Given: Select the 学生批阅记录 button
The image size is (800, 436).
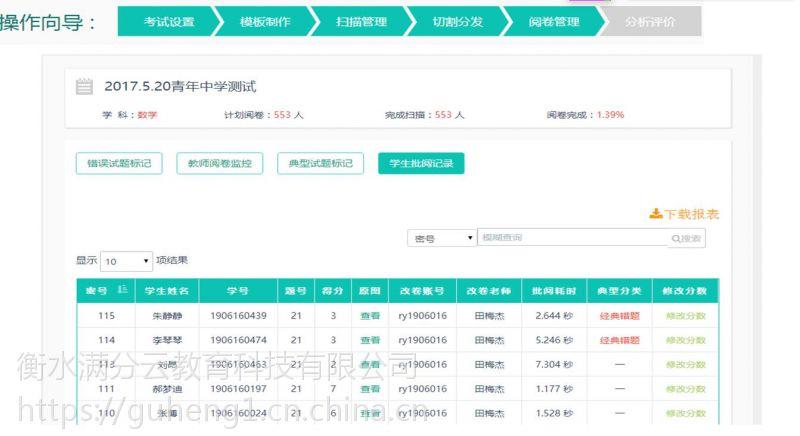Looking at the screenshot, I should [x=421, y=164].
